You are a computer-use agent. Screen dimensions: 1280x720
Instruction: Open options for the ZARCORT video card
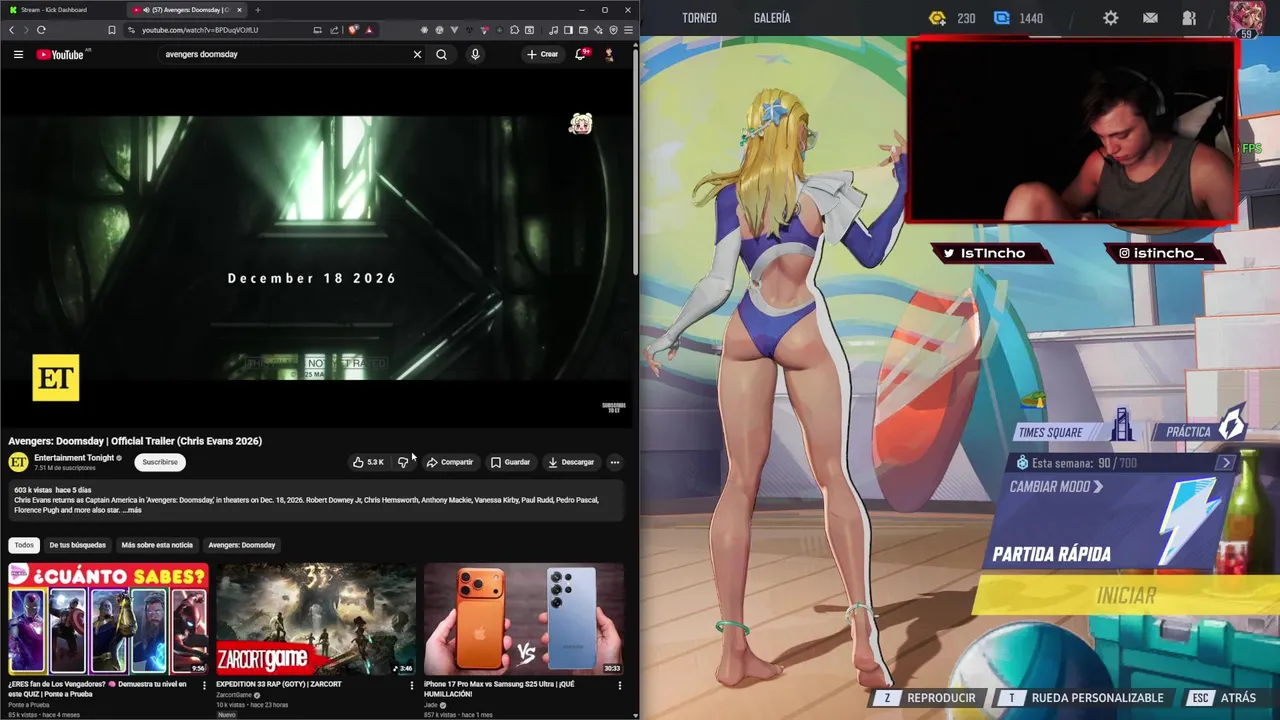click(411, 685)
